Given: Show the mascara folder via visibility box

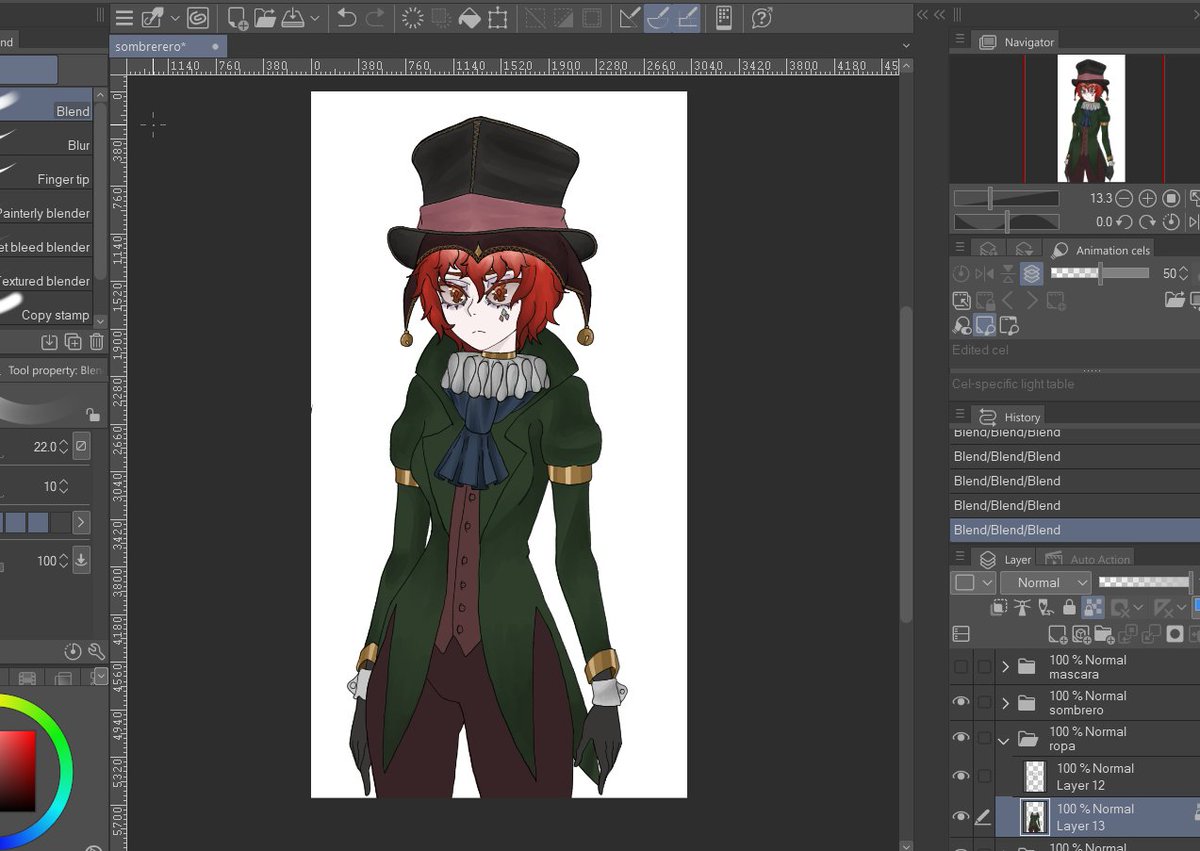Looking at the screenshot, I should [961, 667].
